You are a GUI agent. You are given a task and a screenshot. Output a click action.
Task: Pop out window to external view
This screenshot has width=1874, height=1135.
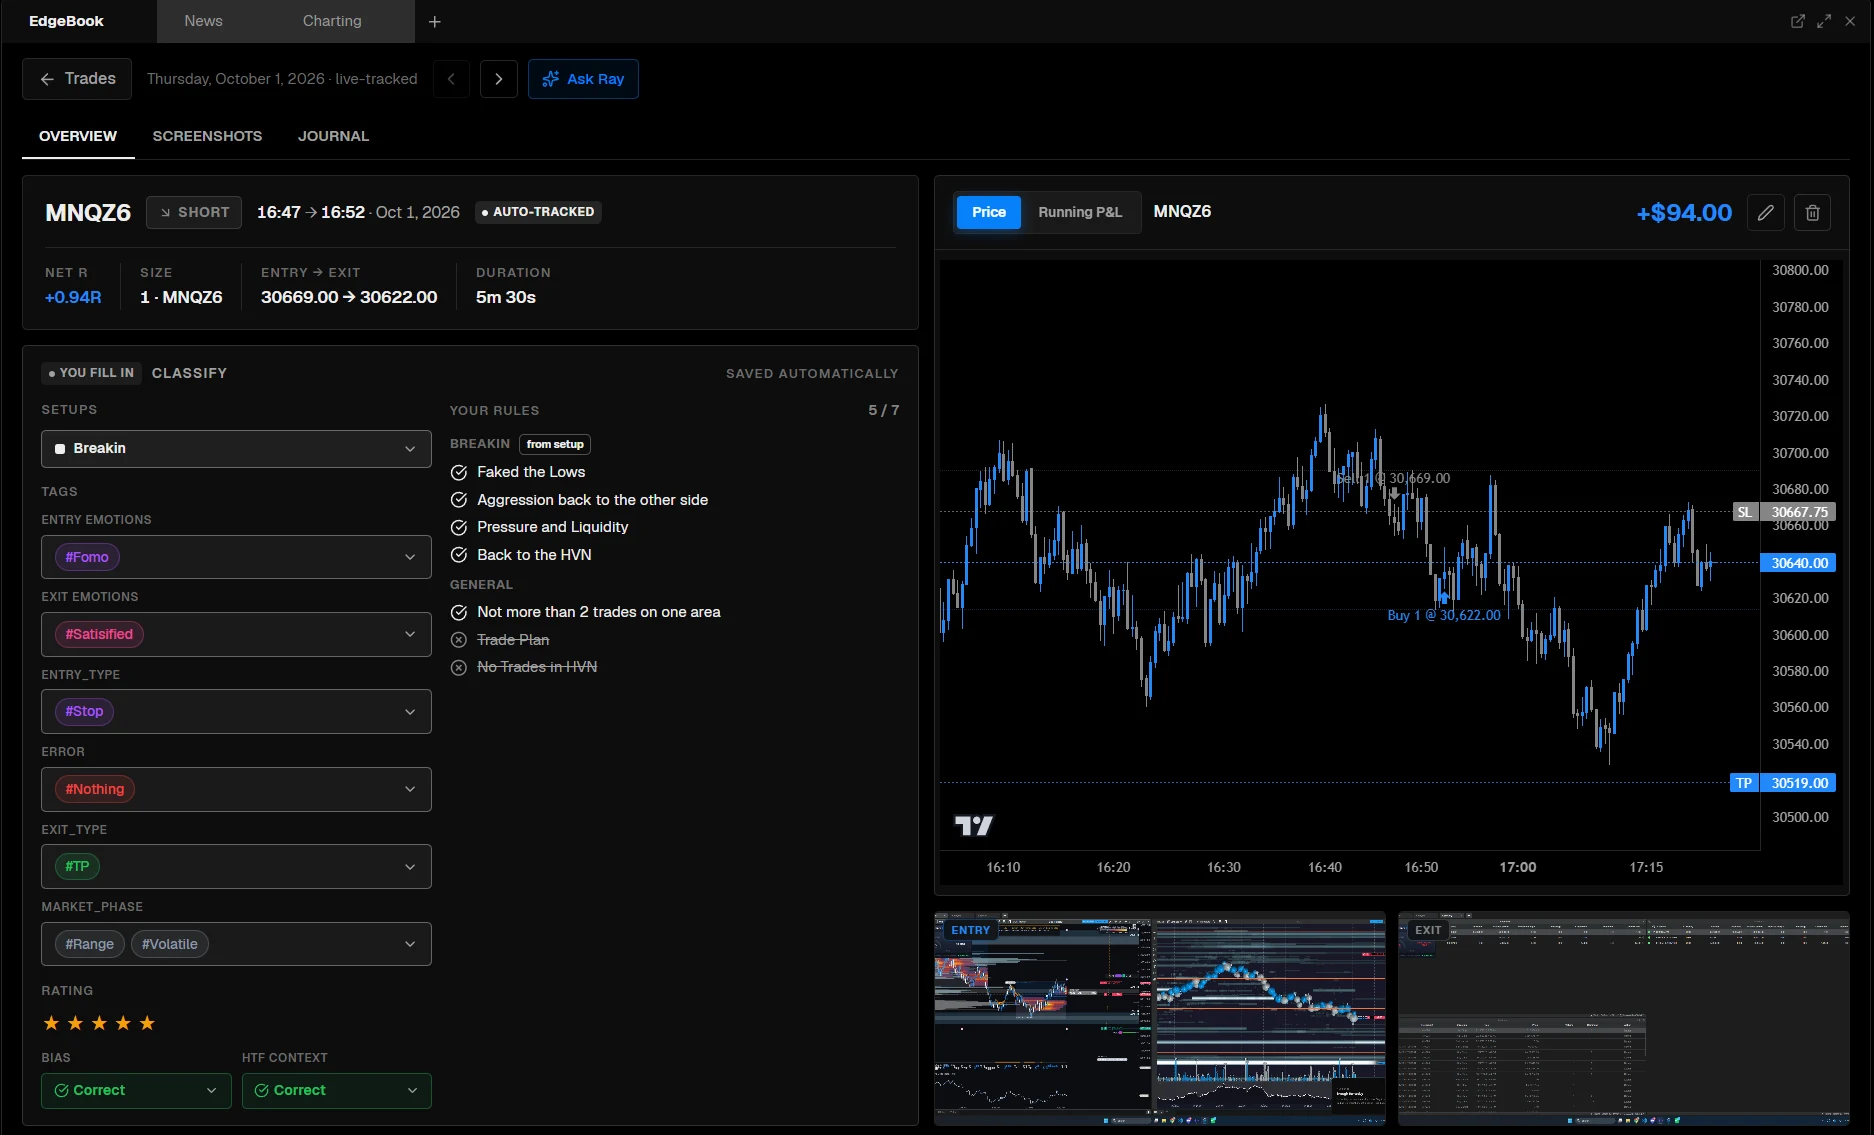pos(1798,21)
